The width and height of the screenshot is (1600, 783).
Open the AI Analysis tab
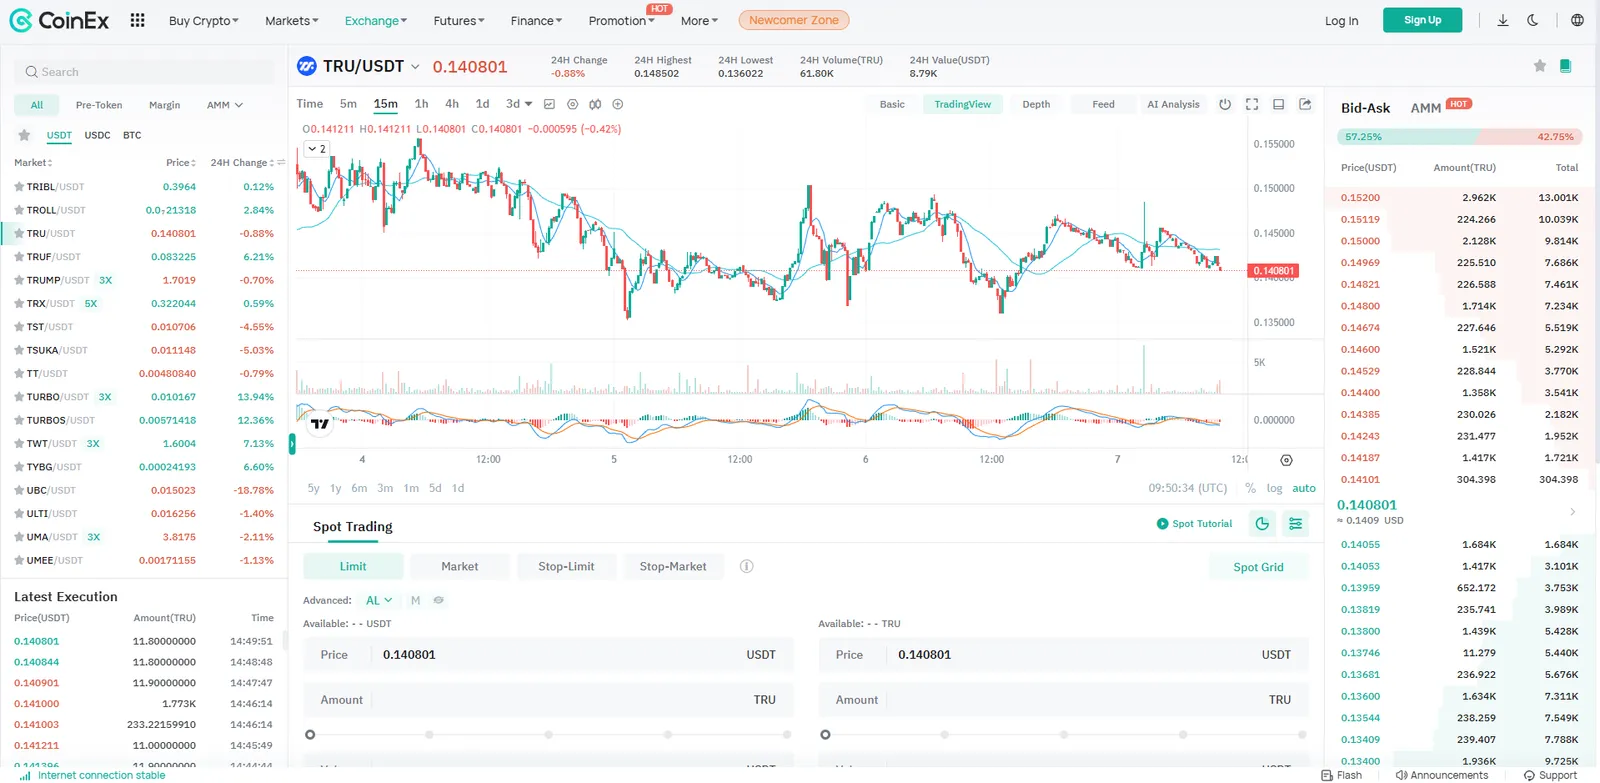pyautogui.click(x=1173, y=104)
